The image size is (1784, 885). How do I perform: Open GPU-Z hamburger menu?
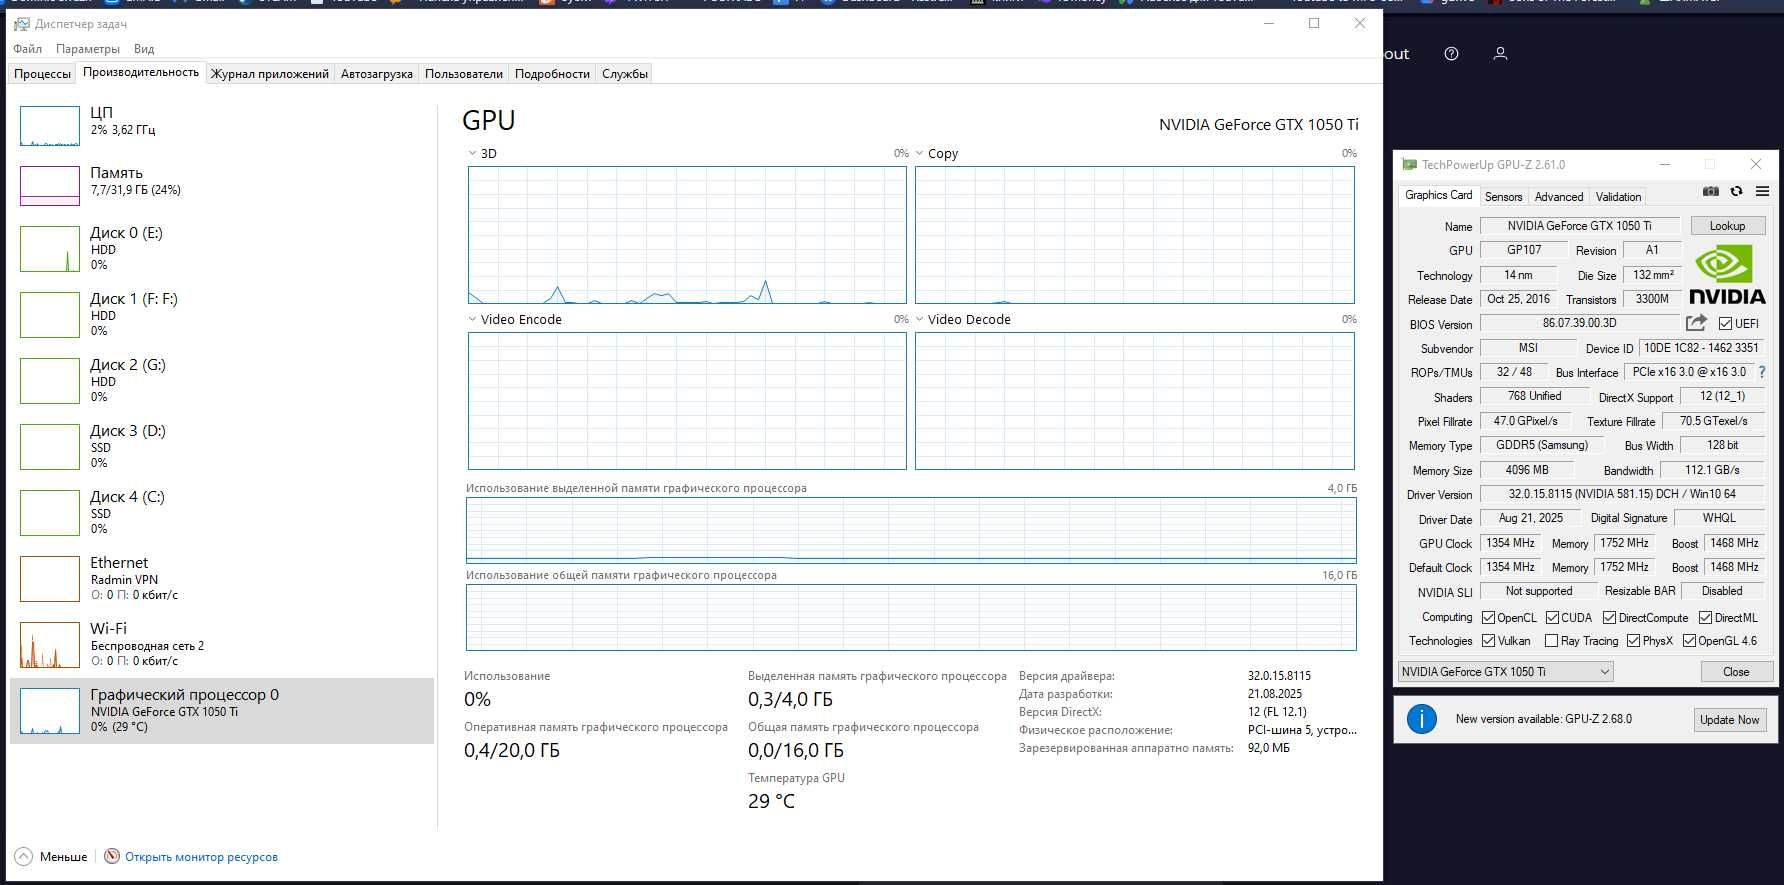[x=1762, y=192]
